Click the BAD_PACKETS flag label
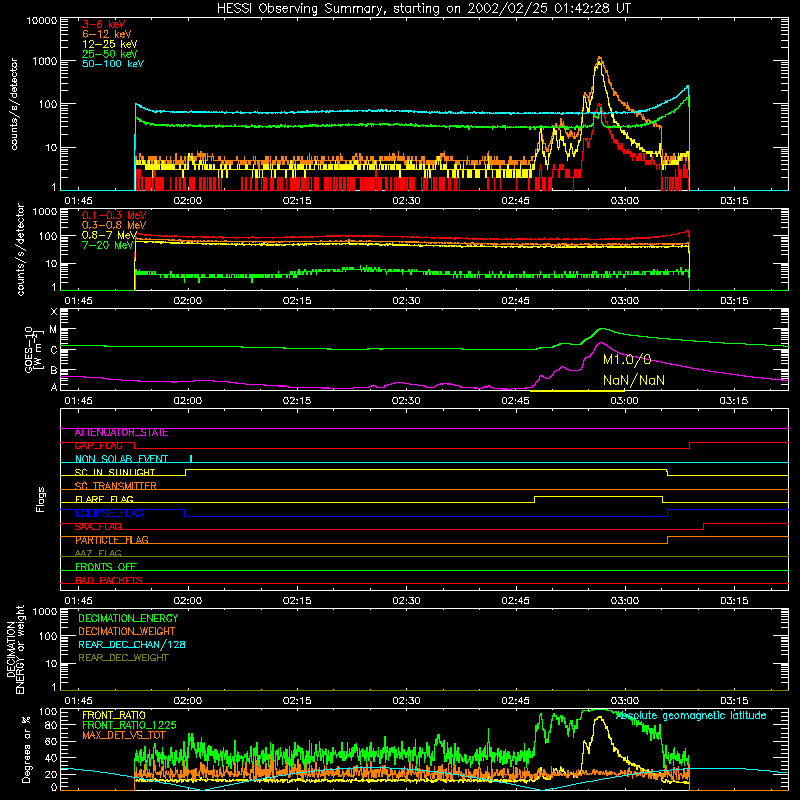The image size is (800, 800). point(109,580)
